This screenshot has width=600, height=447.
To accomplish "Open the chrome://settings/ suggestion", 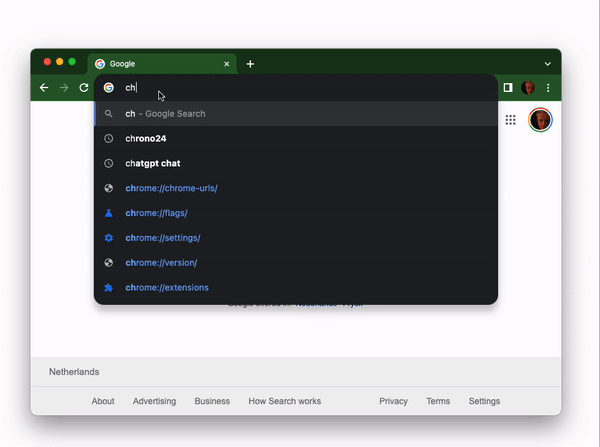I will point(296,238).
